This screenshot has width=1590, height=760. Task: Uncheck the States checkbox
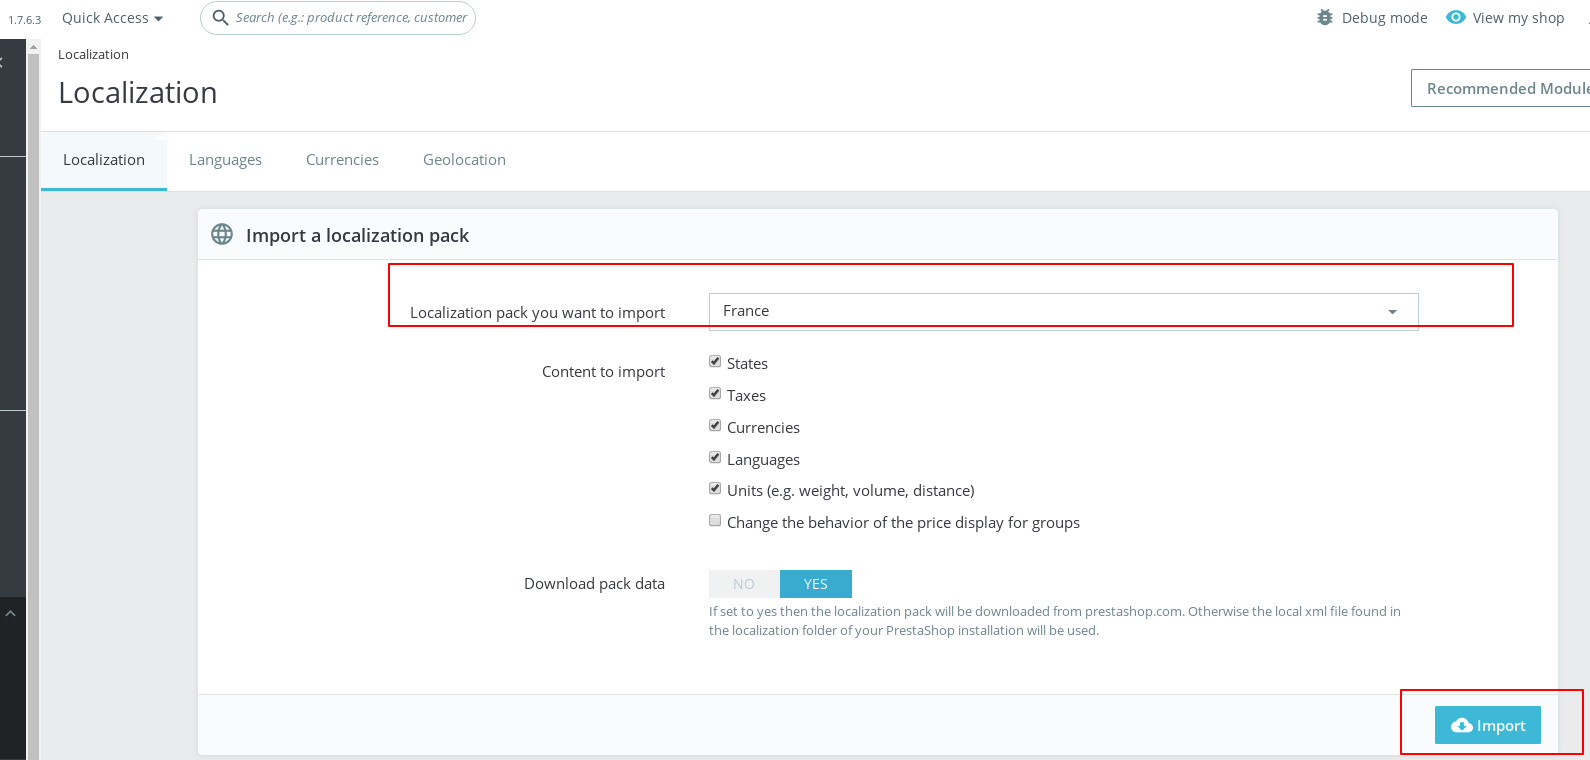715,362
